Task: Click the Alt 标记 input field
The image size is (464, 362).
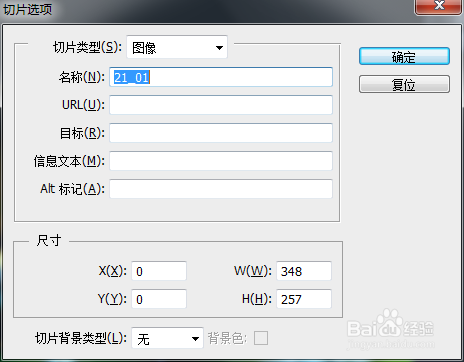Action: (x=221, y=189)
